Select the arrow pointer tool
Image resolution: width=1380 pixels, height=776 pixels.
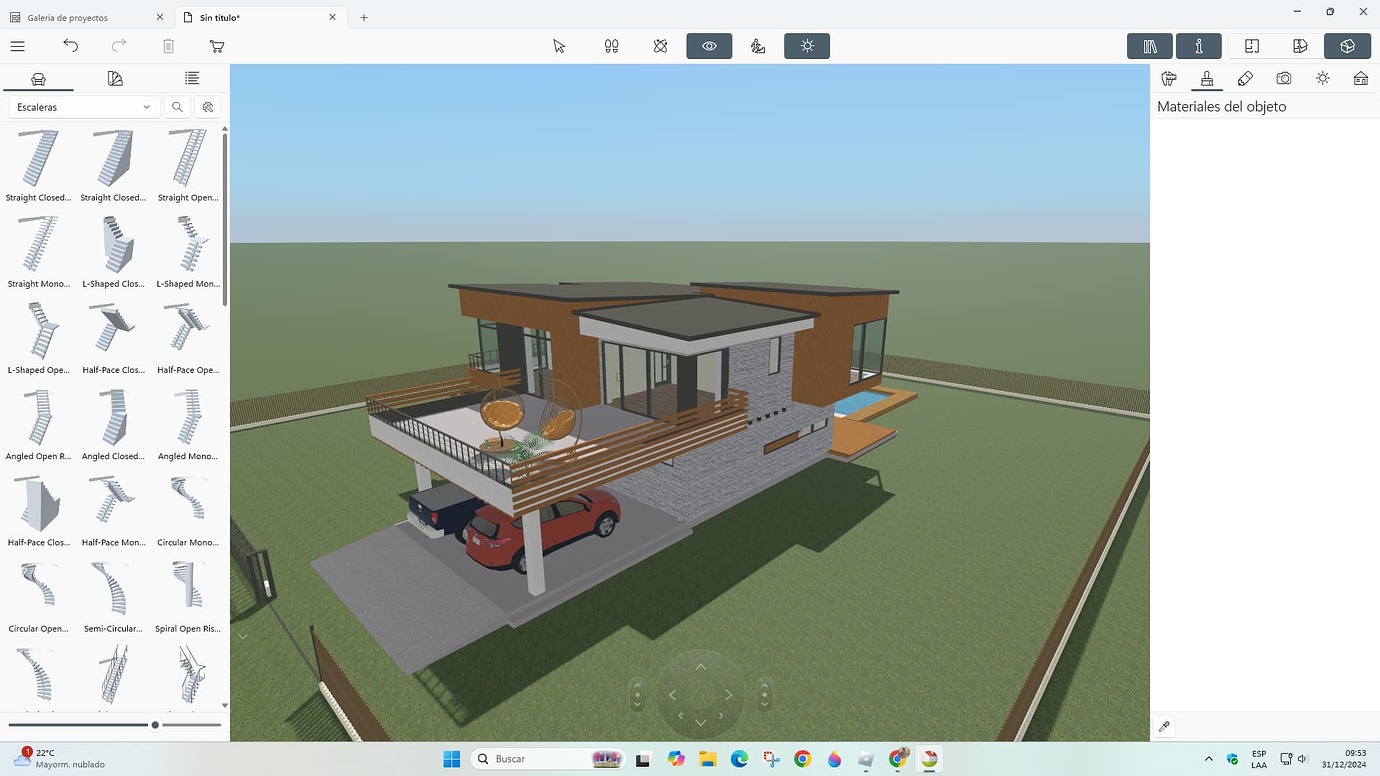pyautogui.click(x=559, y=46)
